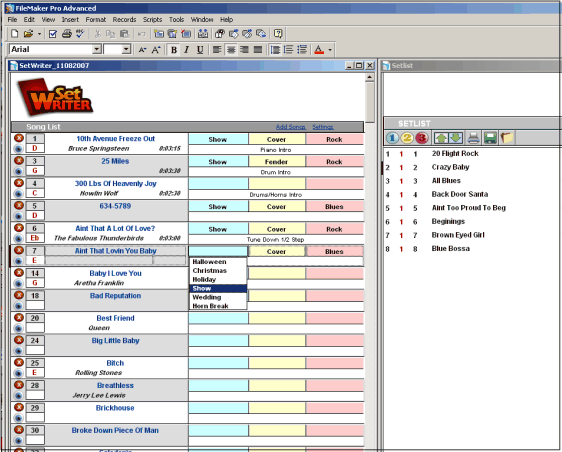
Task: Open the font size dropdown
Action: coord(126,49)
